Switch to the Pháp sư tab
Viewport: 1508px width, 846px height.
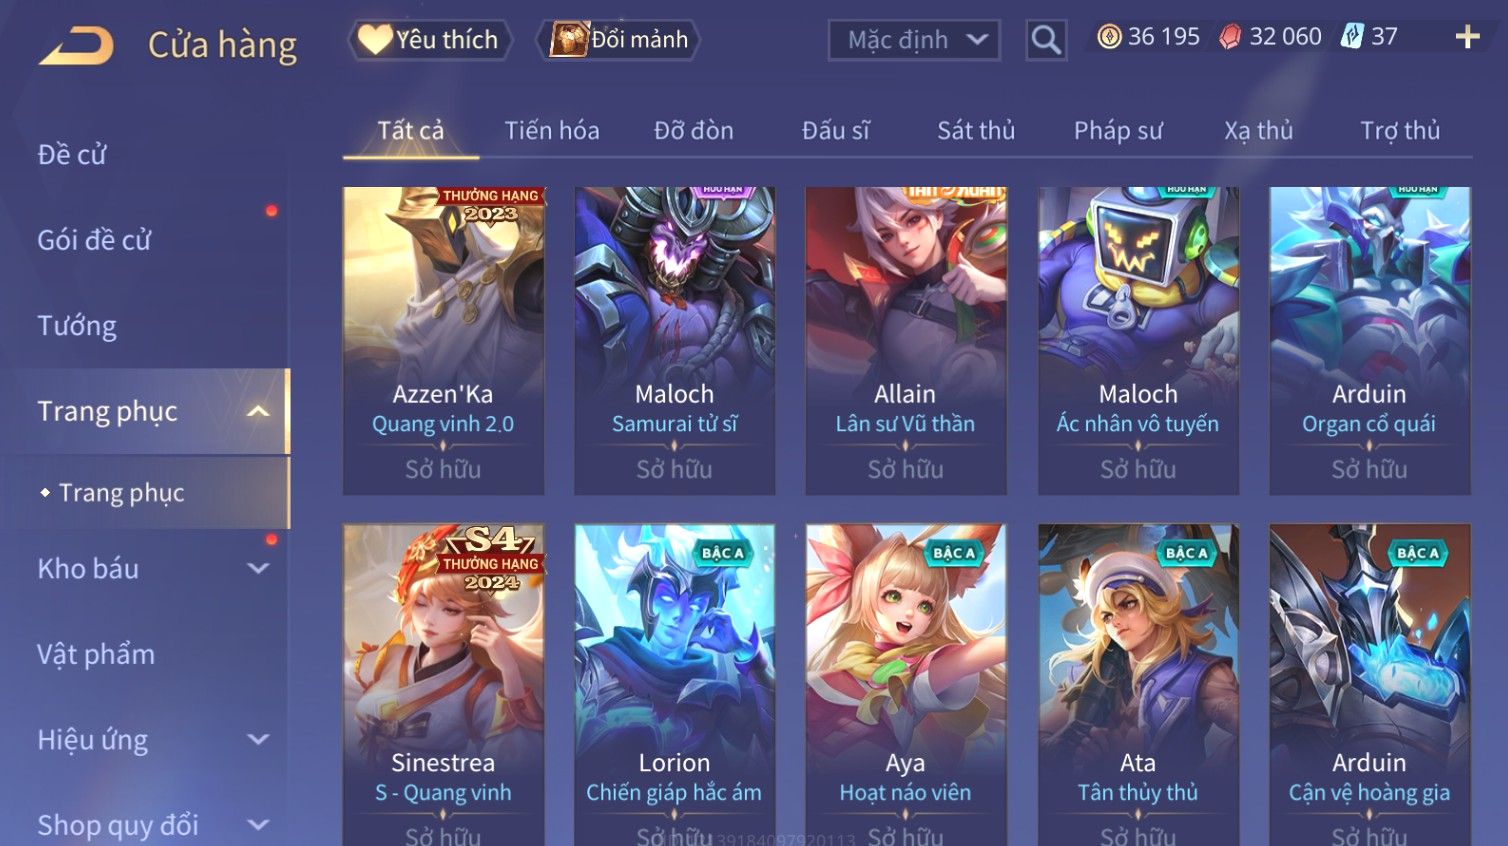(1118, 131)
